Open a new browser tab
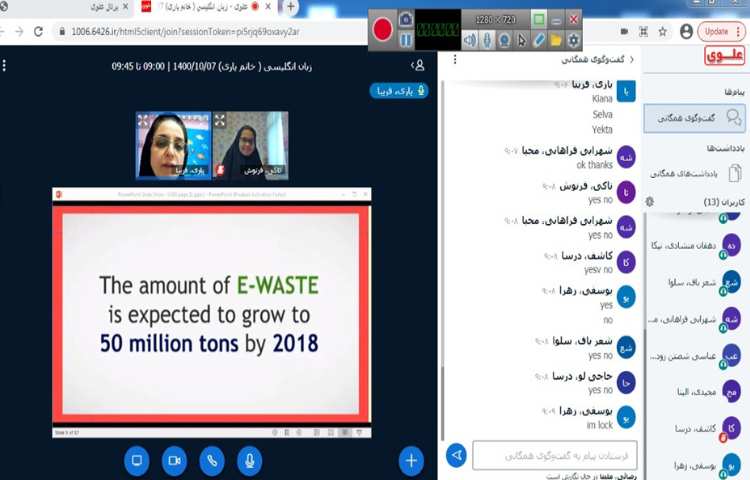750x480 pixels. 290,7
